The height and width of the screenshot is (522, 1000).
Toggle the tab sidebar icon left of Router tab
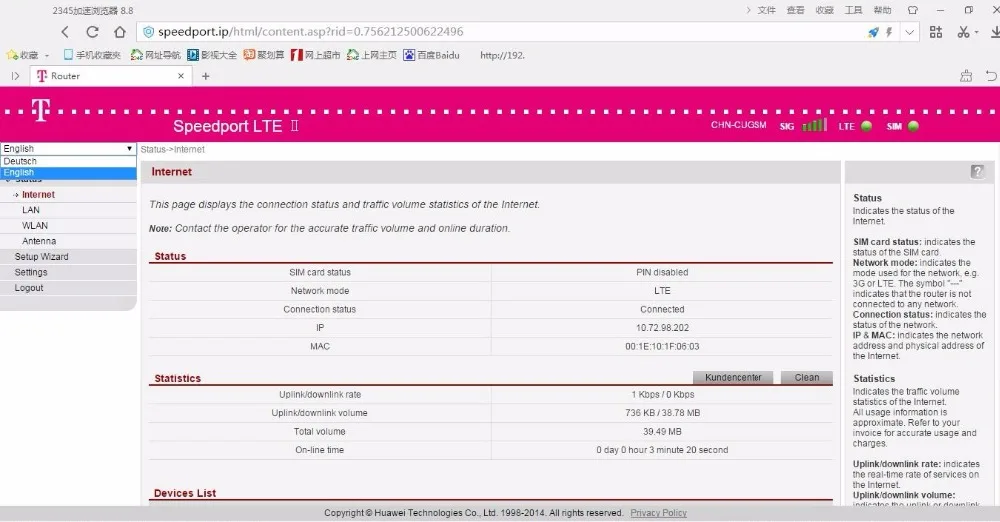click(15, 76)
